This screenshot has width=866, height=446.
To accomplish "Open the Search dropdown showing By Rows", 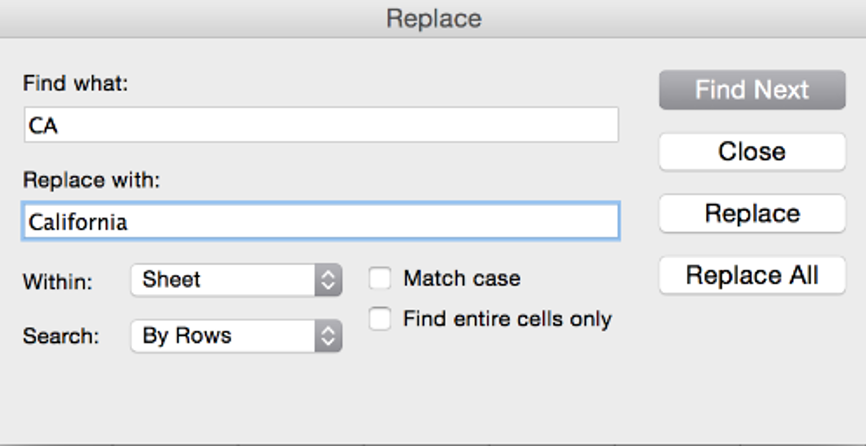I will click(x=225, y=336).
